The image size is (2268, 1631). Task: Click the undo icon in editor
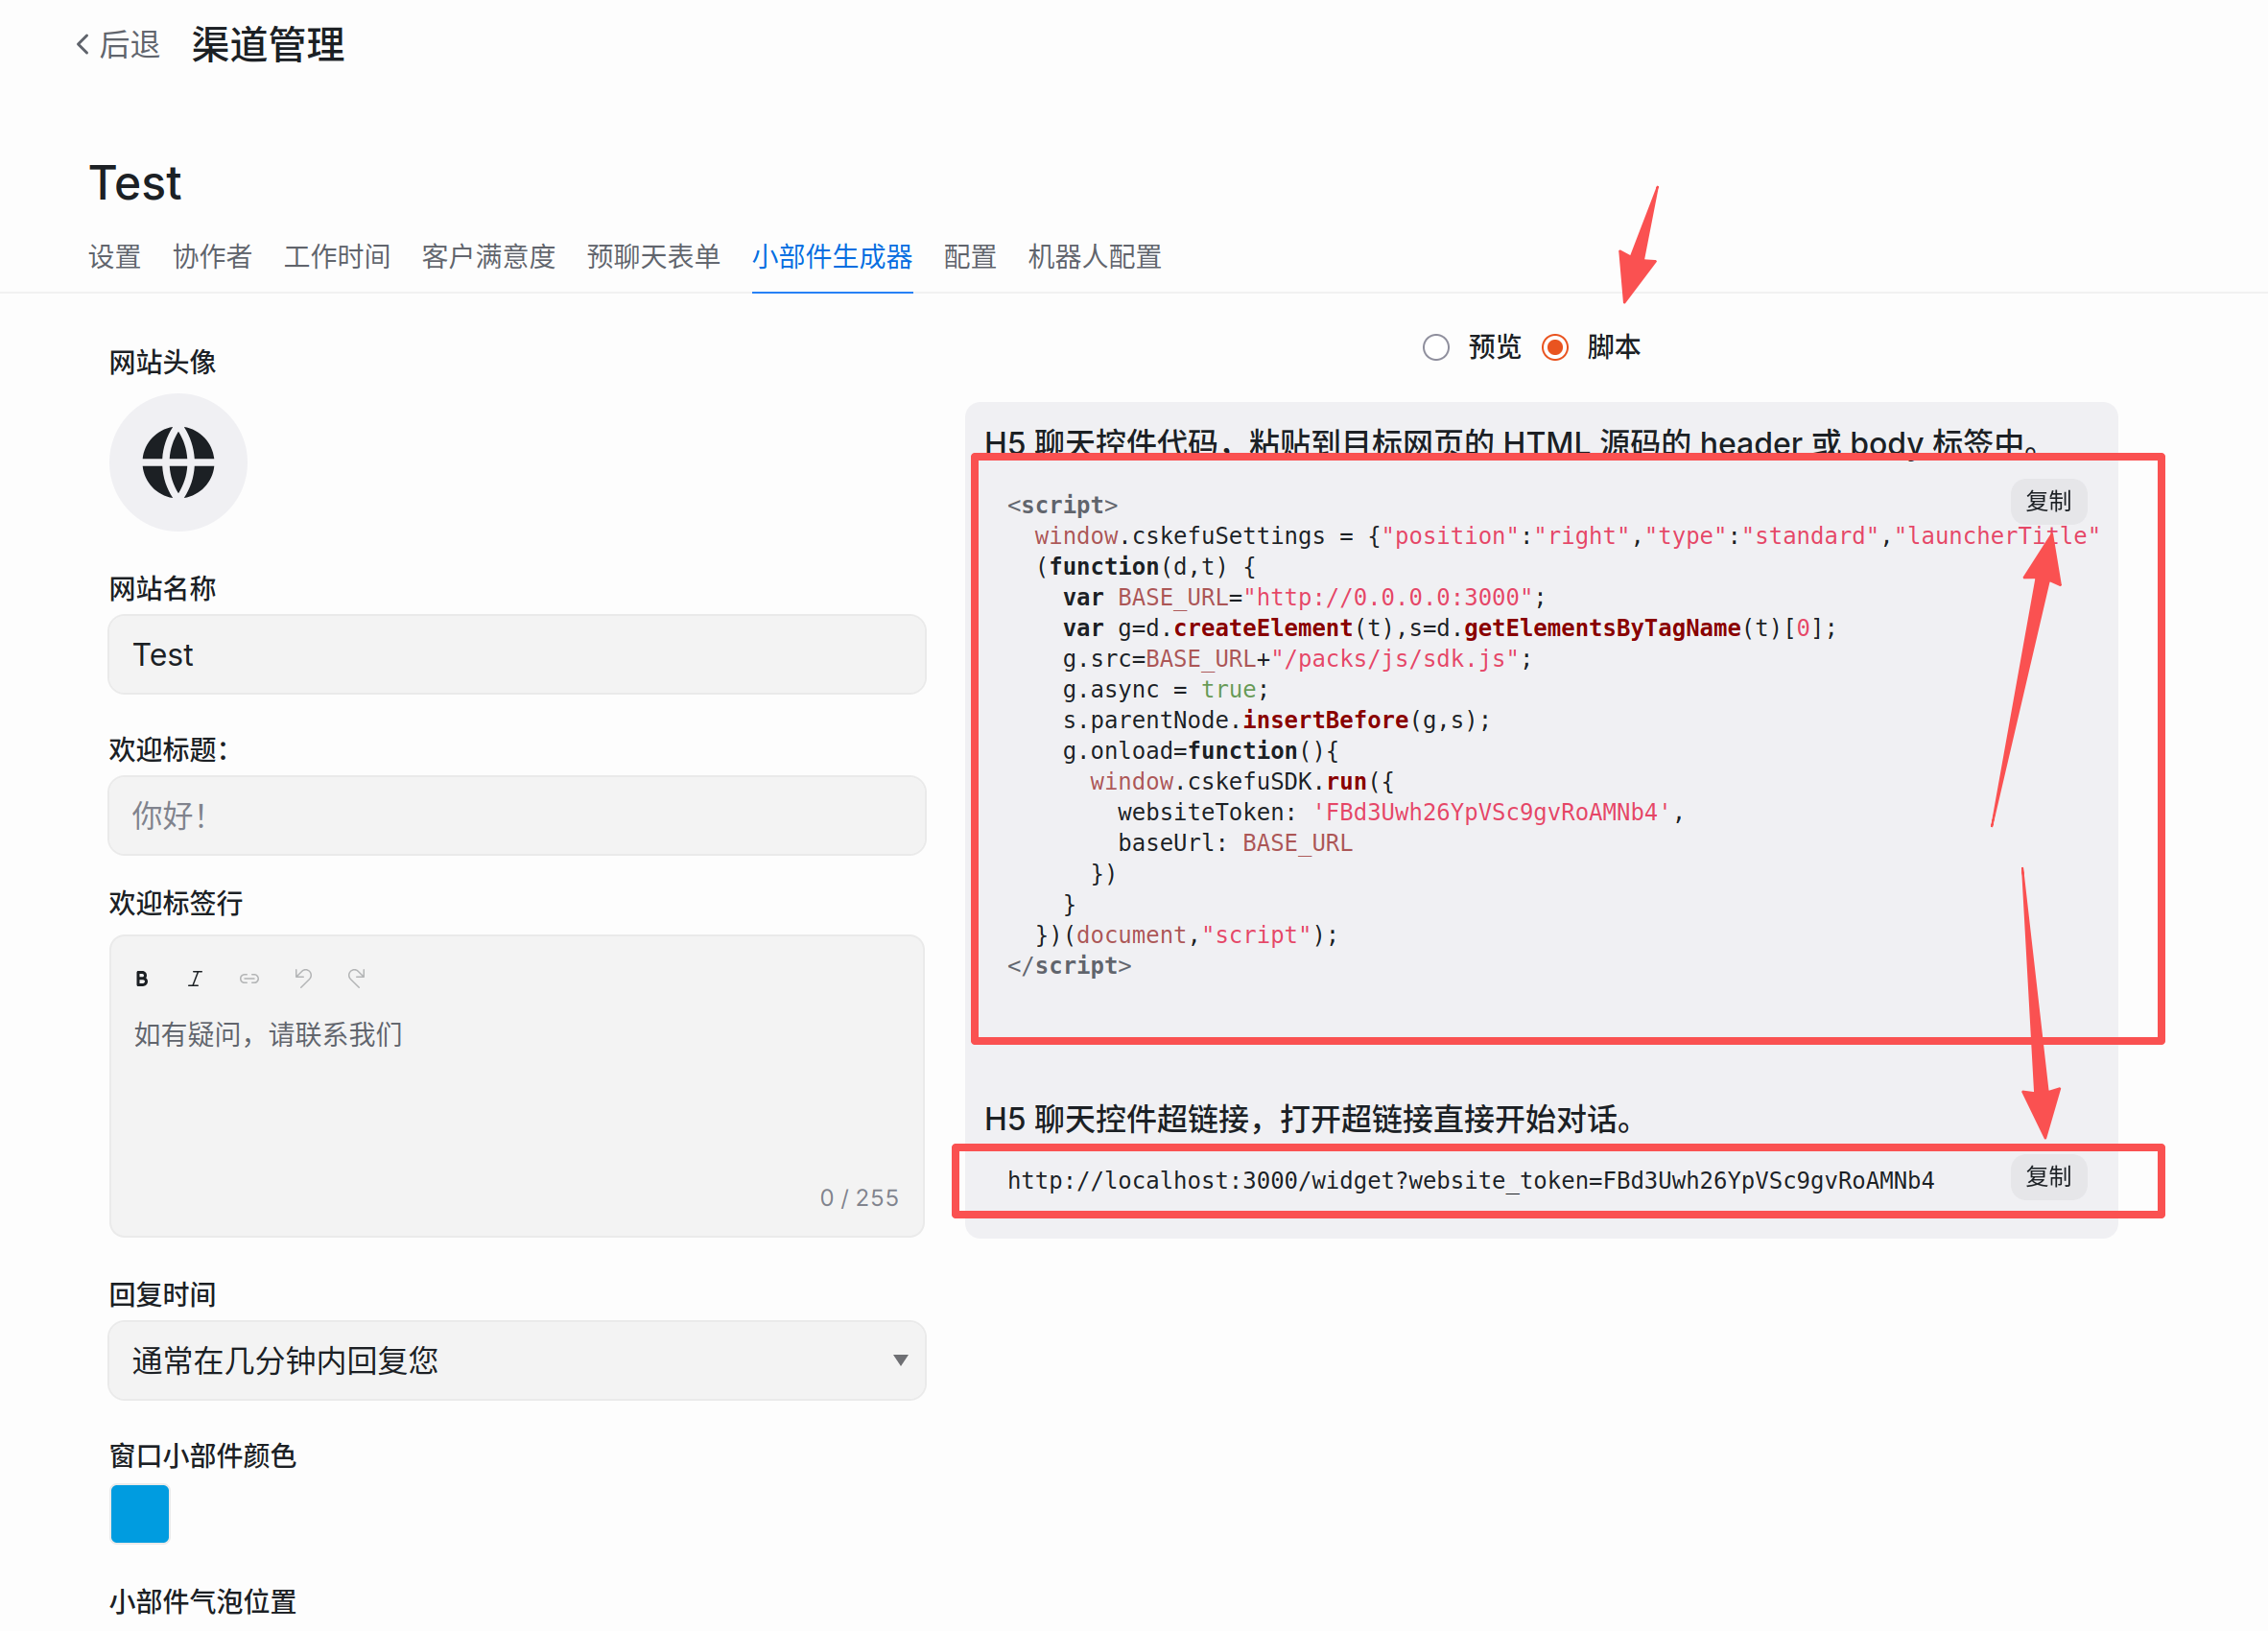[x=303, y=978]
